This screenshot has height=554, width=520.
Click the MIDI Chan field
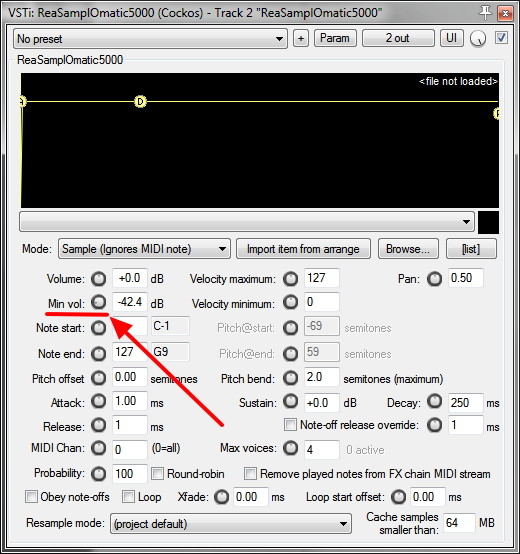pyautogui.click(x=130, y=449)
